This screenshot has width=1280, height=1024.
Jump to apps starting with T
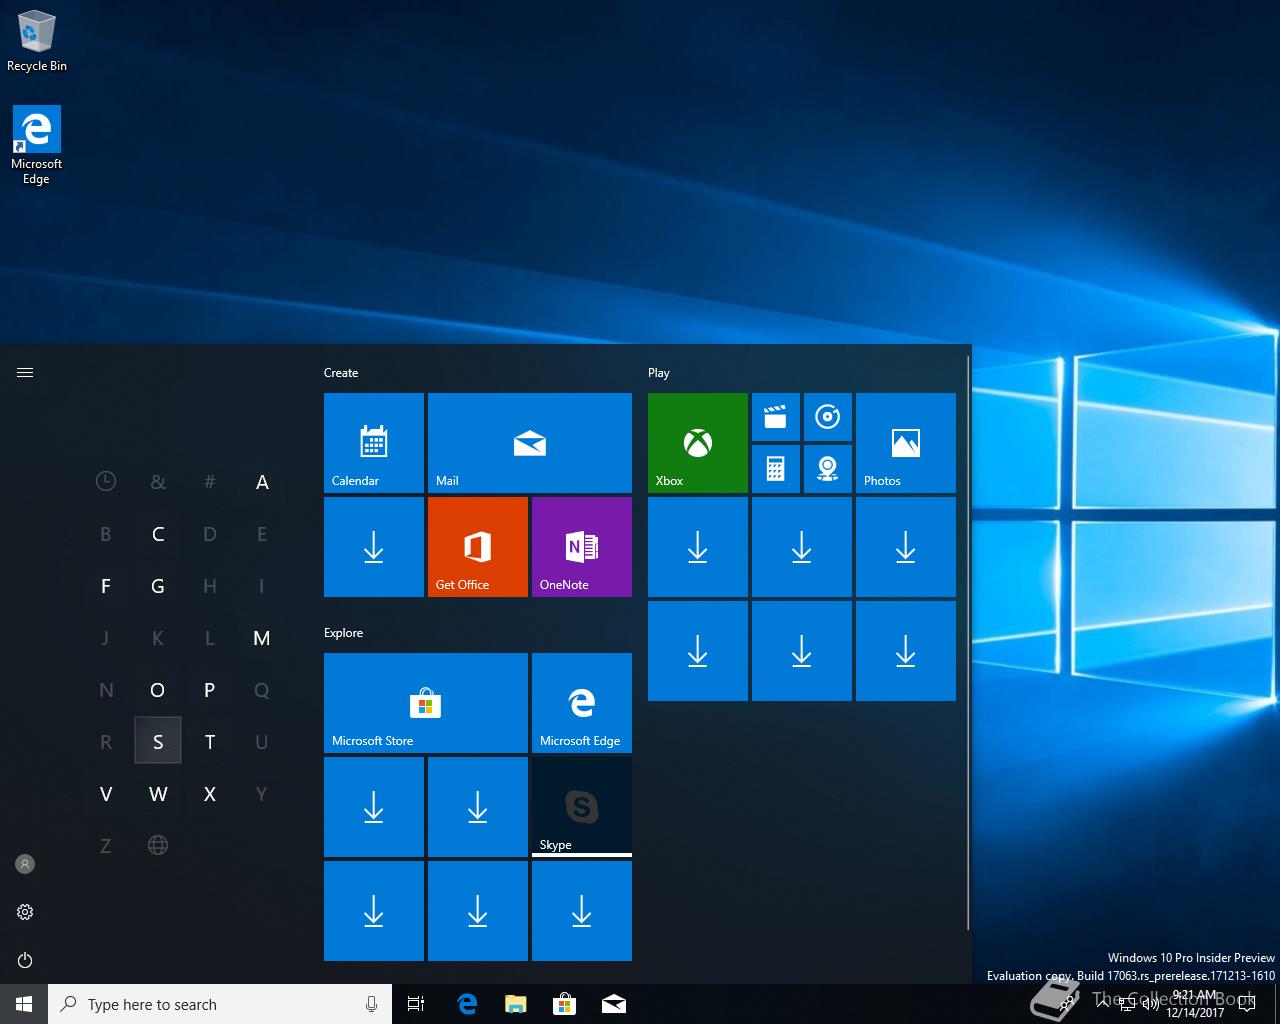[210, 742]
